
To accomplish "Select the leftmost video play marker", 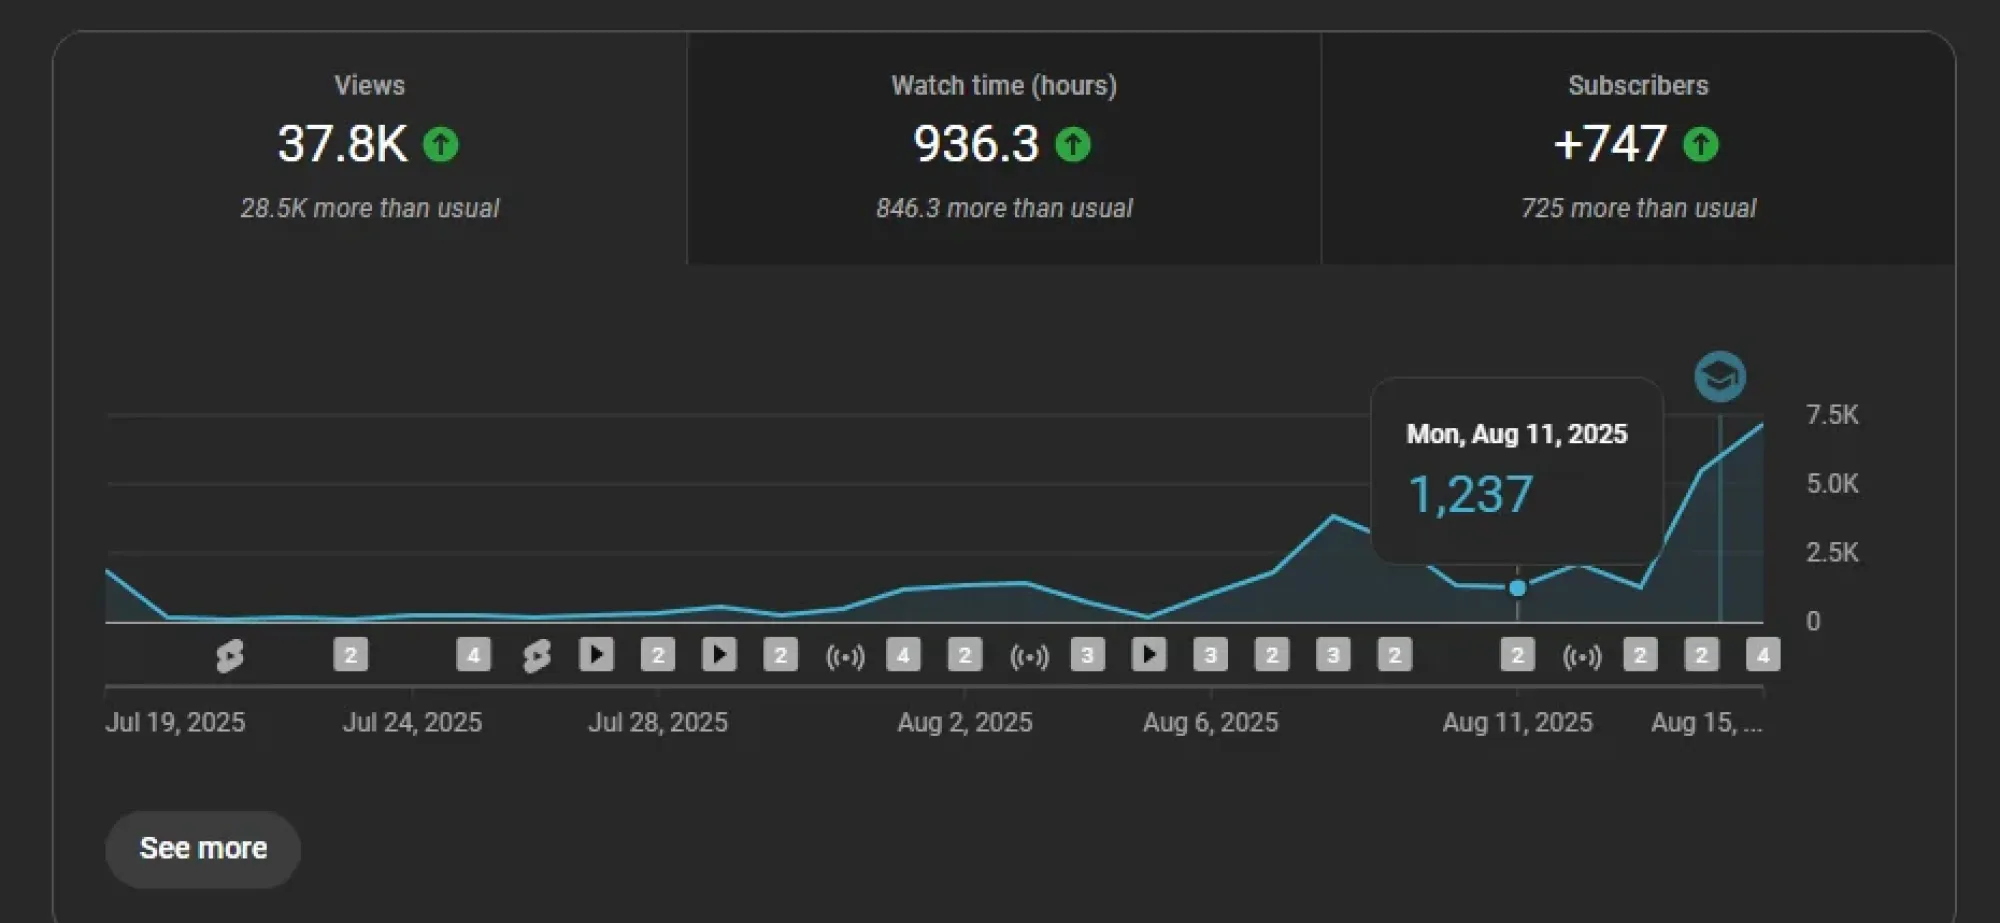I will point(596,655).
